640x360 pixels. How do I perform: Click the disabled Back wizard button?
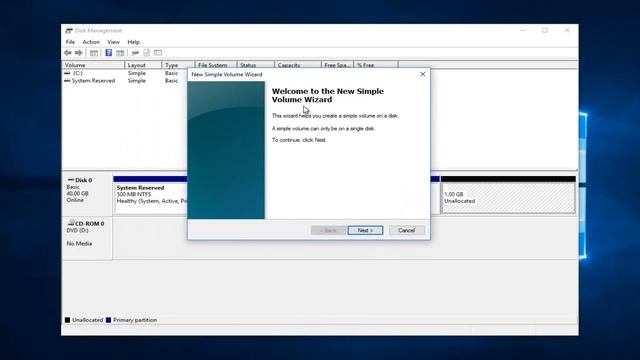click(328, 230)
